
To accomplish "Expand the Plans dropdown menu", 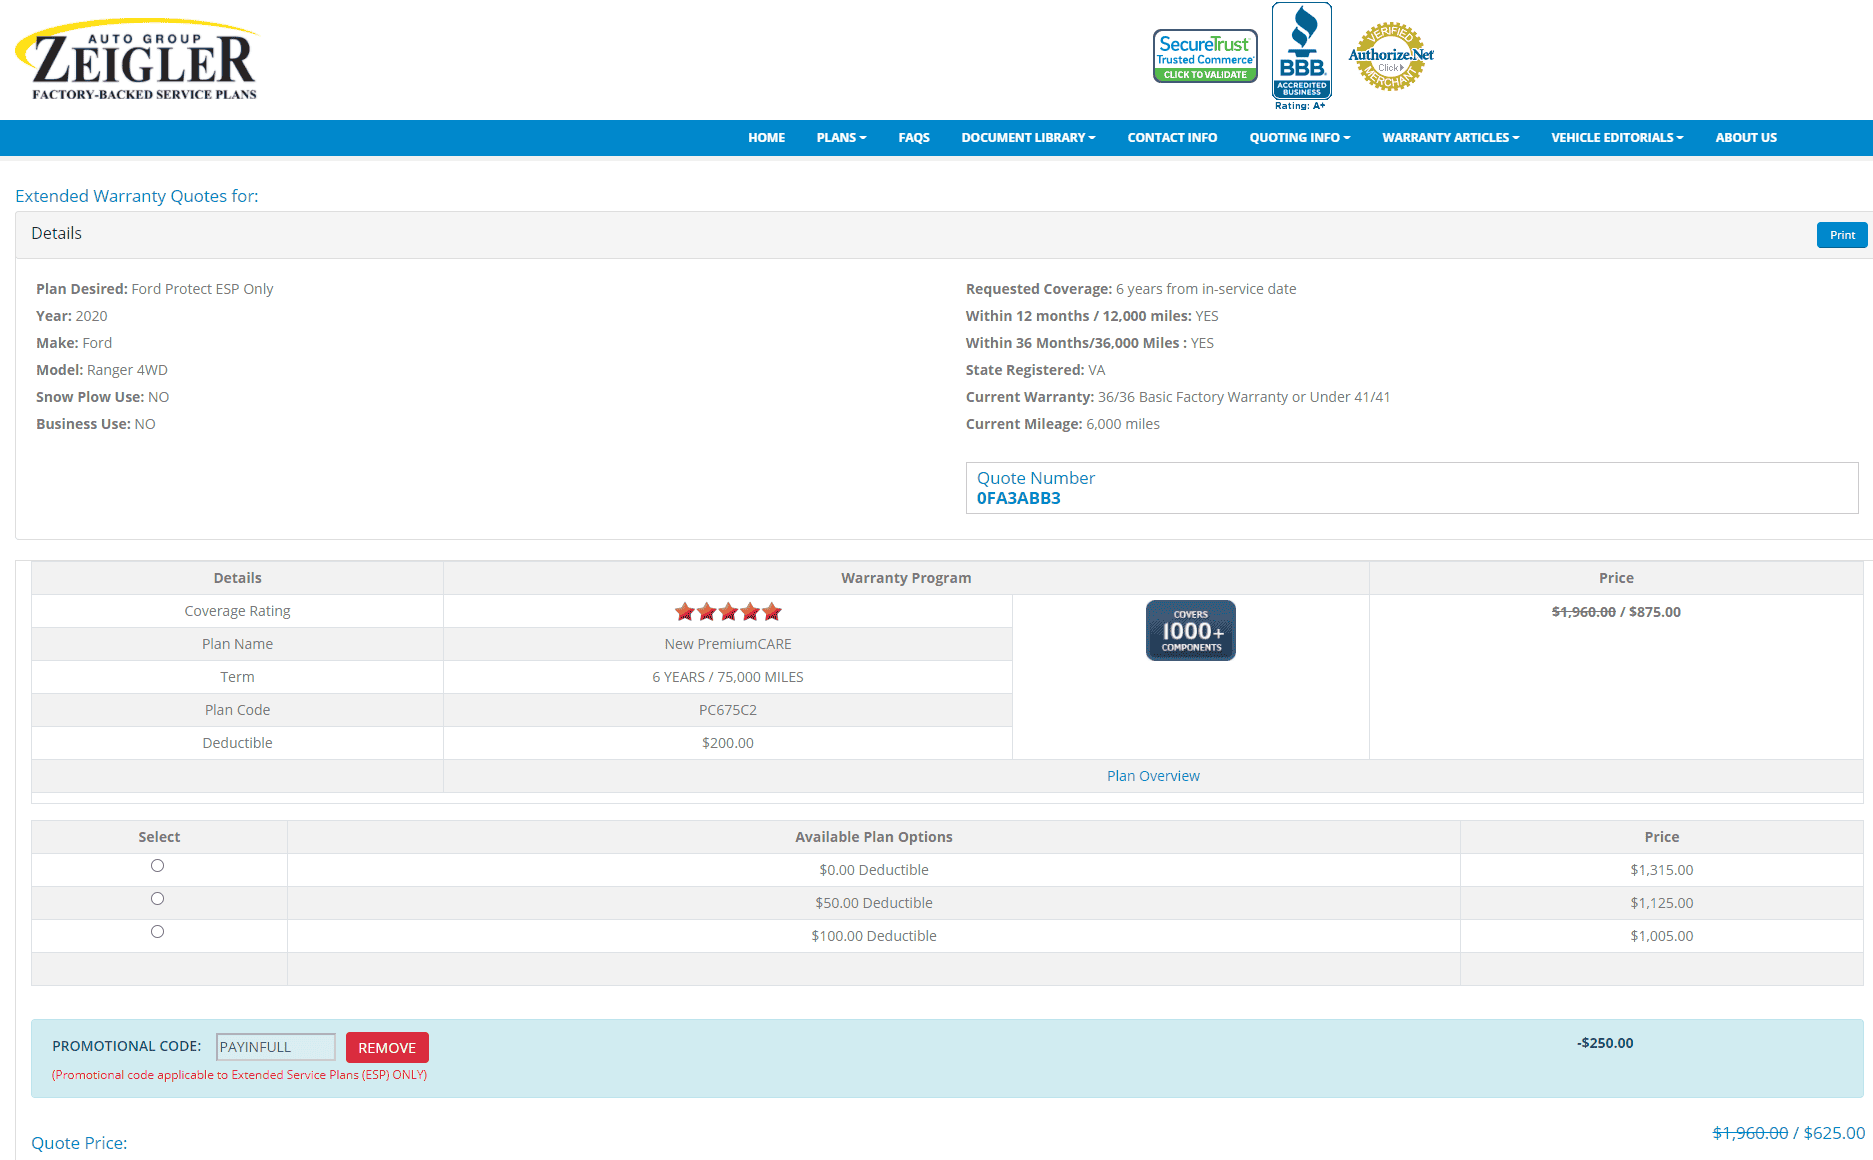I will click(841, 138).
